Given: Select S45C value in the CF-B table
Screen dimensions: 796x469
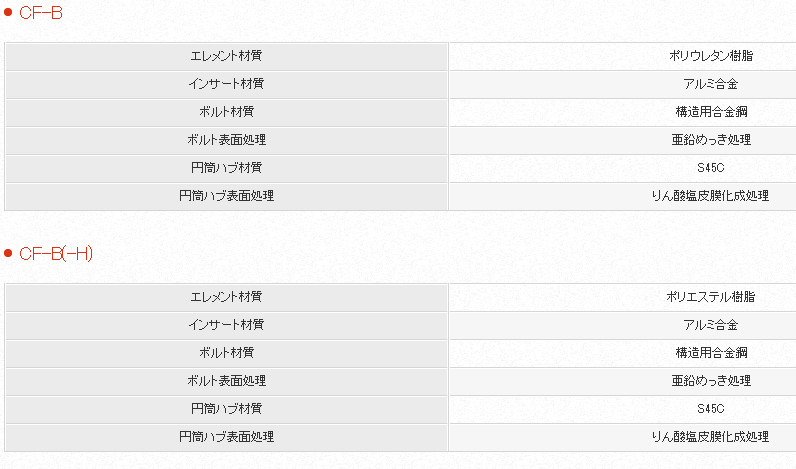Looking at the screenshot, I should click(x=711, y=168).
